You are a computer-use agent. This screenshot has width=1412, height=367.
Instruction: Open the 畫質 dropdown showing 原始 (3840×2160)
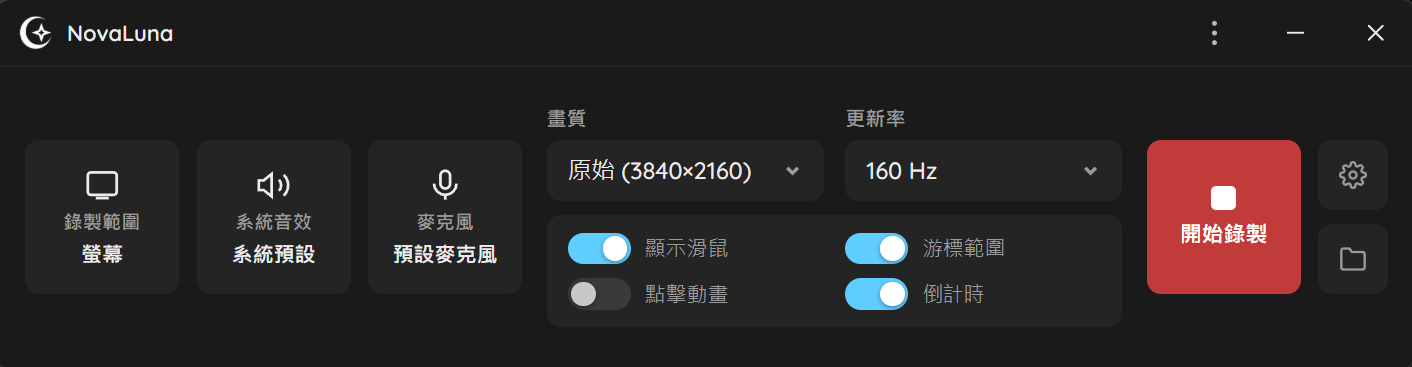tap(685, 171)
